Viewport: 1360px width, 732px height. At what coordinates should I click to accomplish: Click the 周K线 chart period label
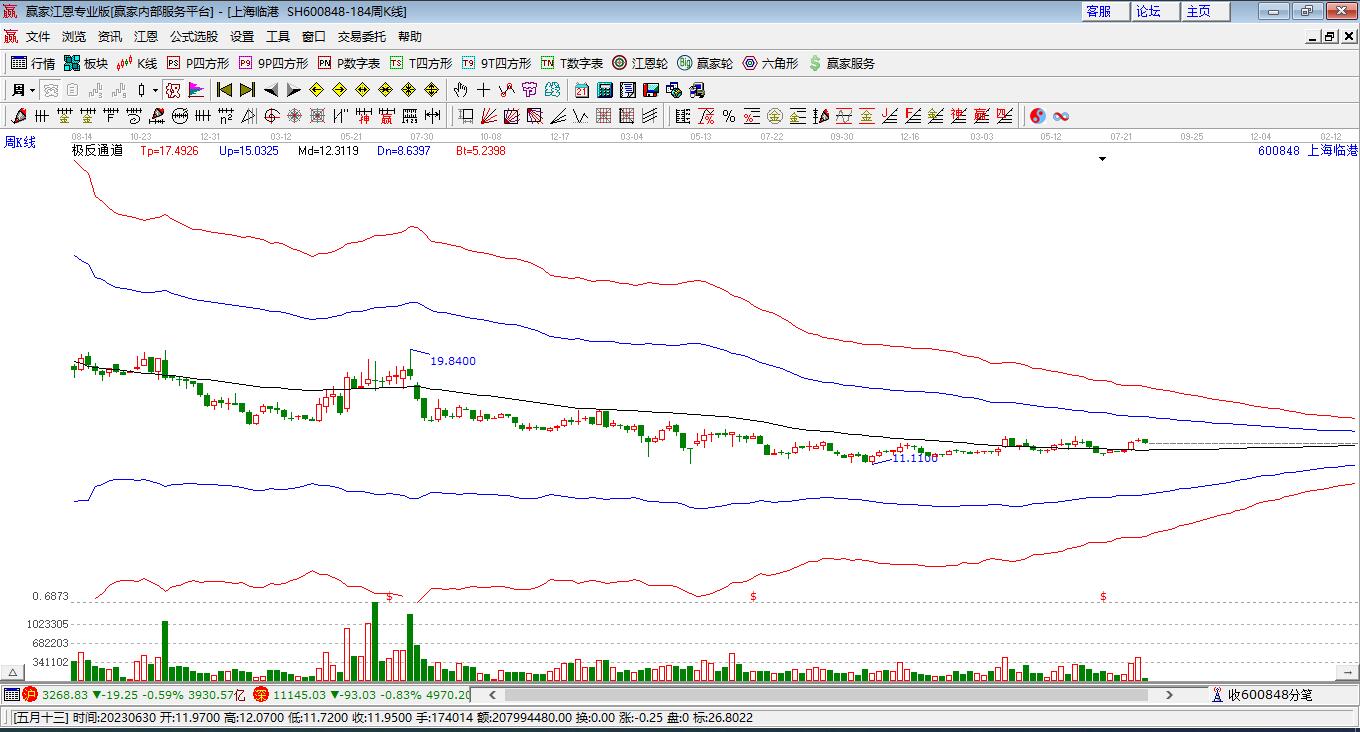click(20, 142)
